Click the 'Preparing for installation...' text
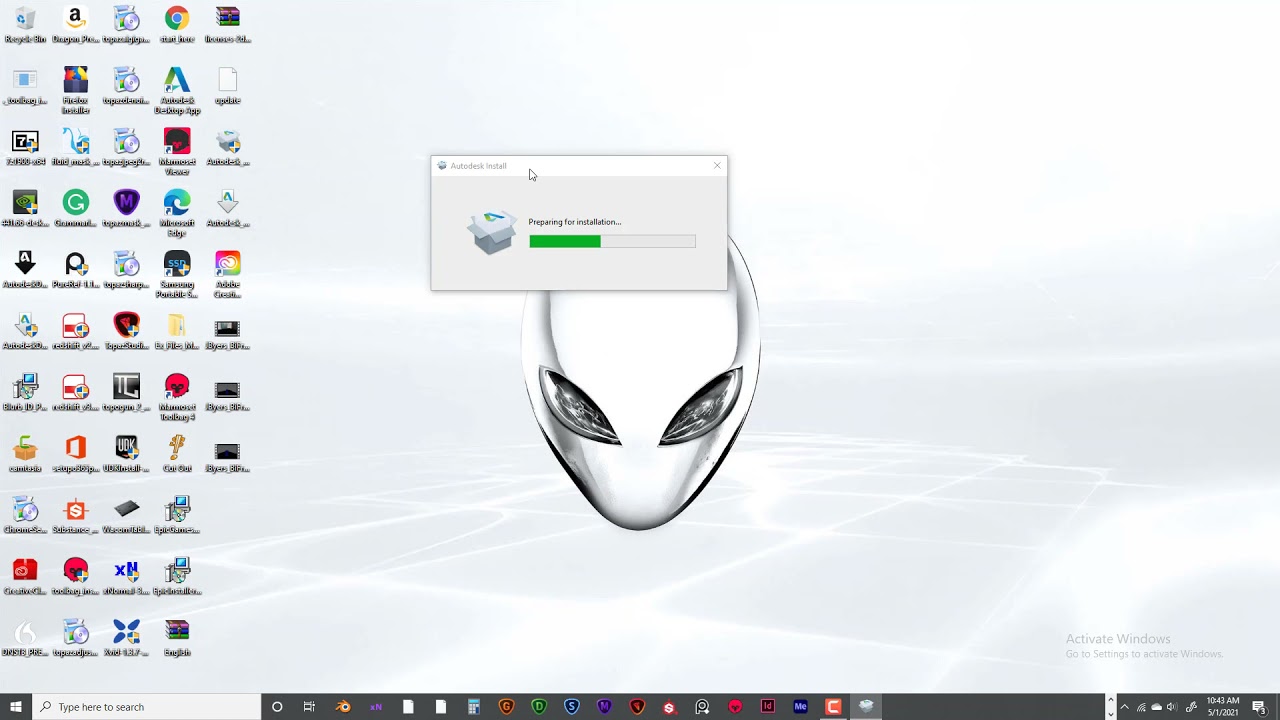The width and height of the screenshot is (1280, 720). click(x=575, y=222)
